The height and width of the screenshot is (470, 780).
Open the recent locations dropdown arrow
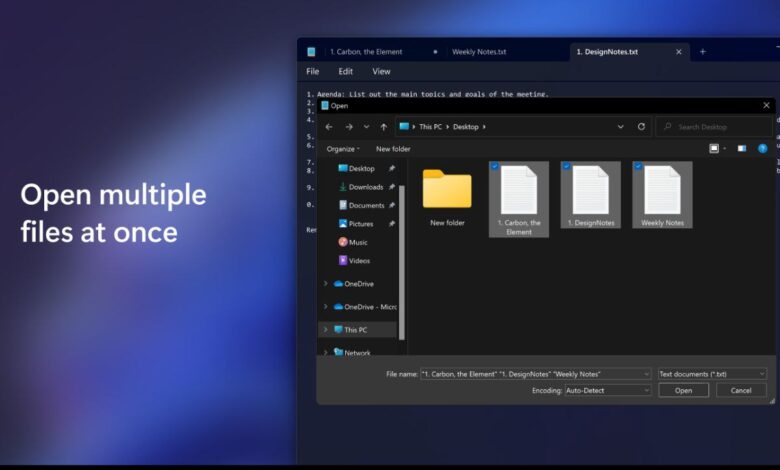pos(367,127)
